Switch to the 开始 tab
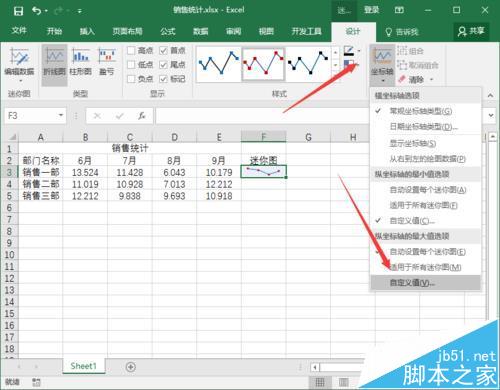The height and width of the screenshot is (390, 500). click(x=54, y=31)
